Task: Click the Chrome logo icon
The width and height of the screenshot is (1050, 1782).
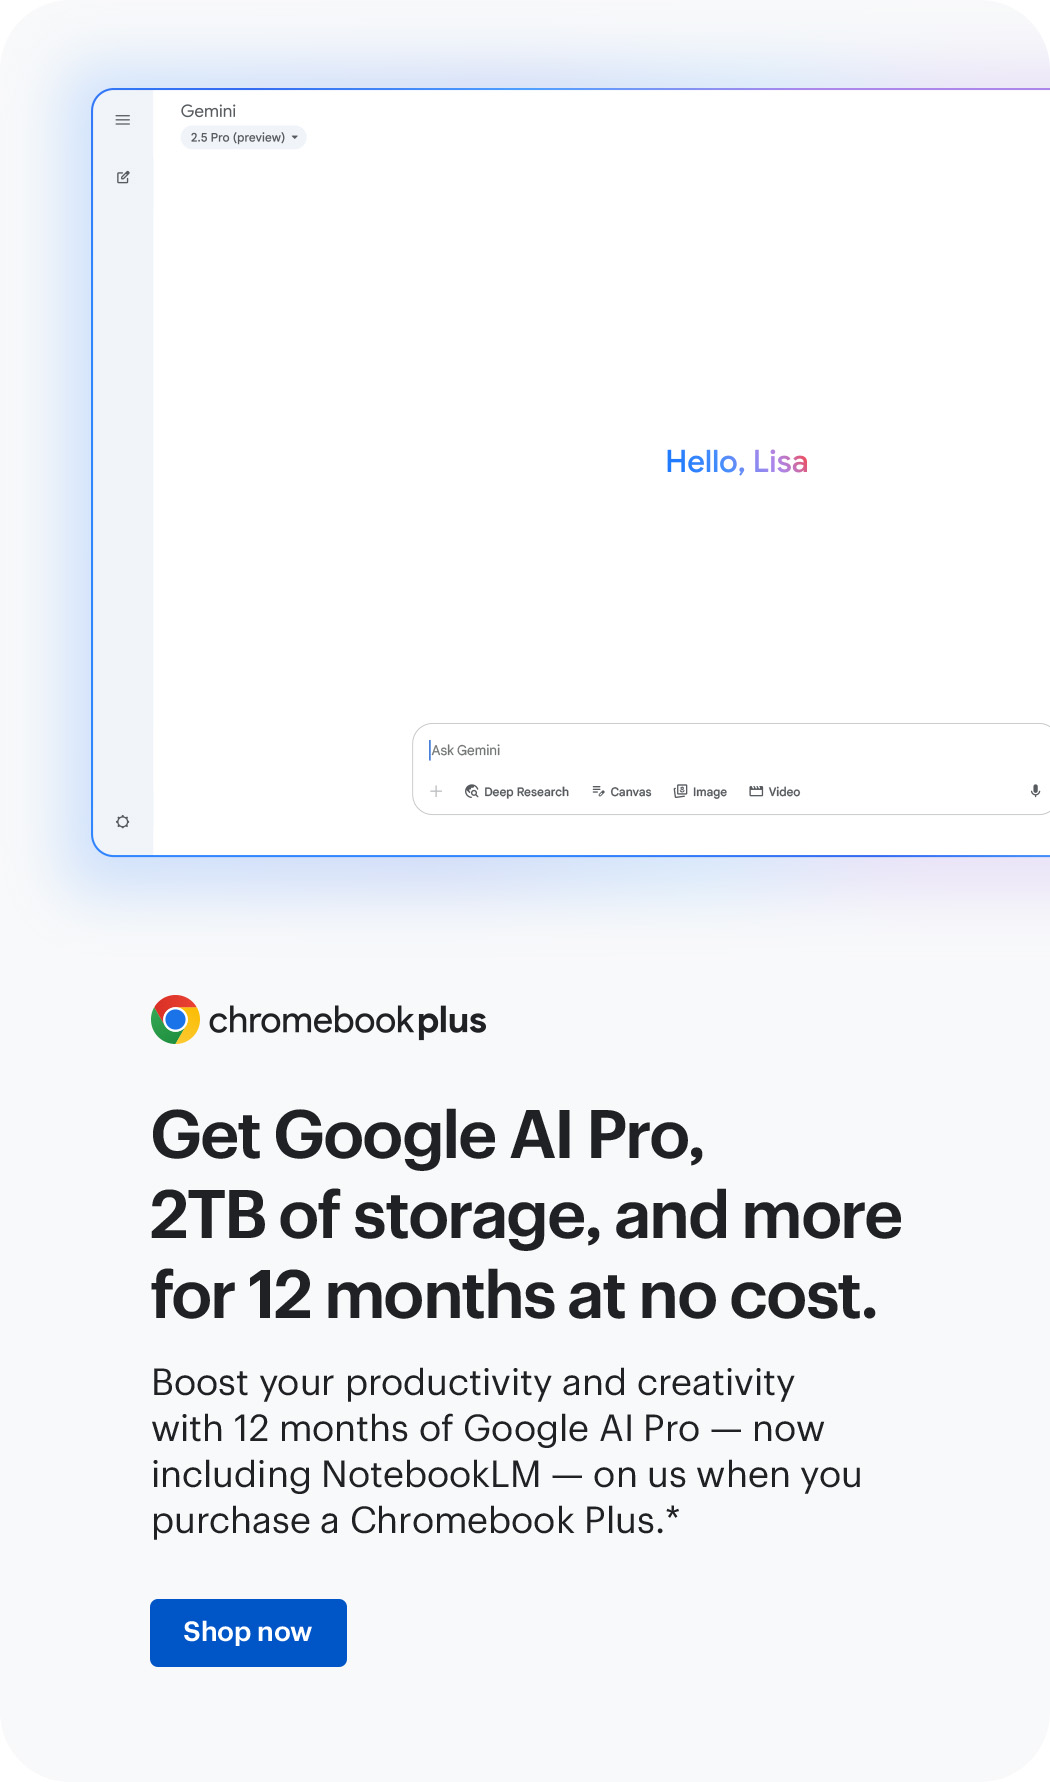Action: [x=175, y=1019]
